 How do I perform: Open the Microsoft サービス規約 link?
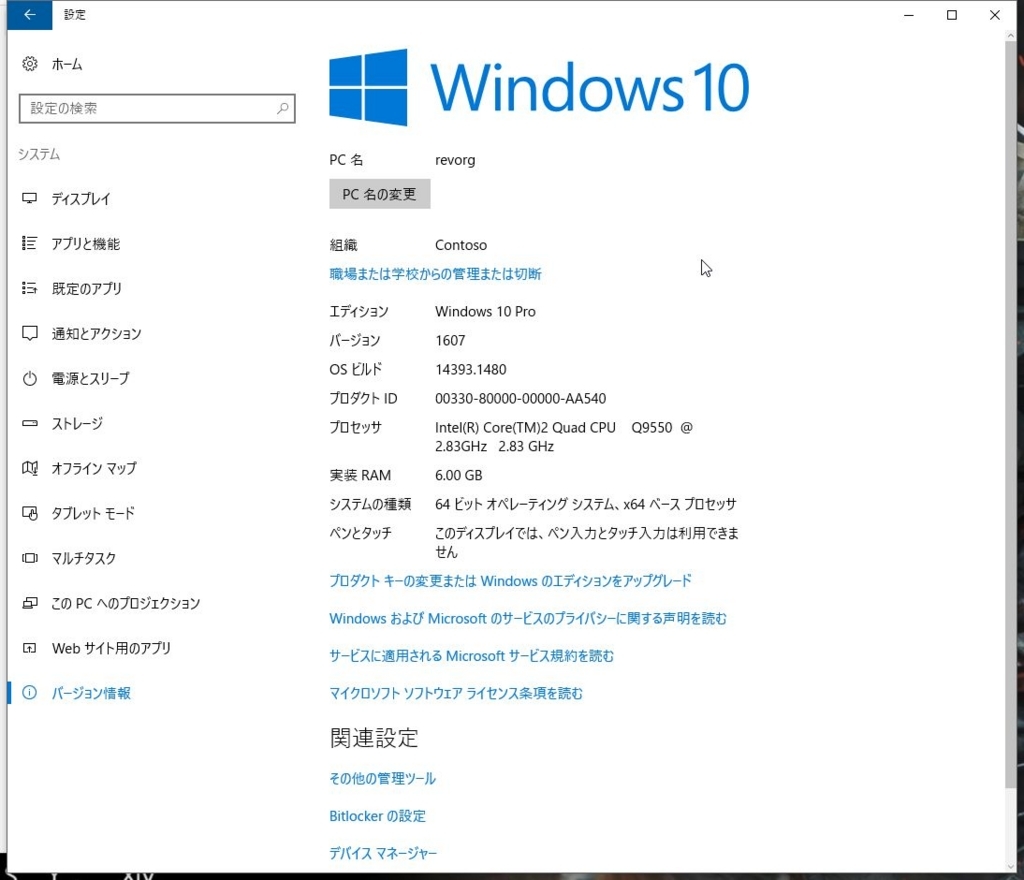click(x=472, y=655)
